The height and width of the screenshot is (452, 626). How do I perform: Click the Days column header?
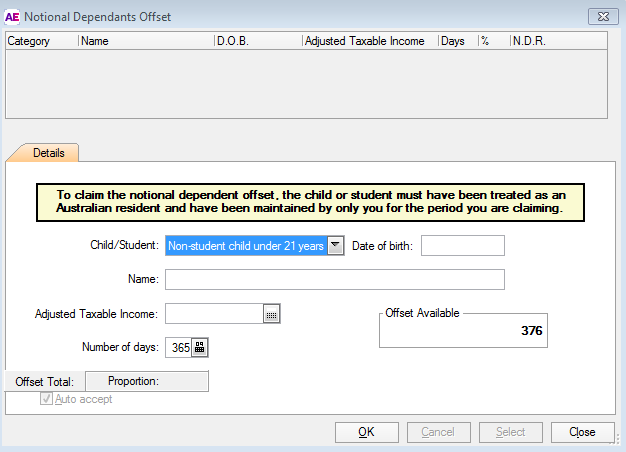(456, 41)
